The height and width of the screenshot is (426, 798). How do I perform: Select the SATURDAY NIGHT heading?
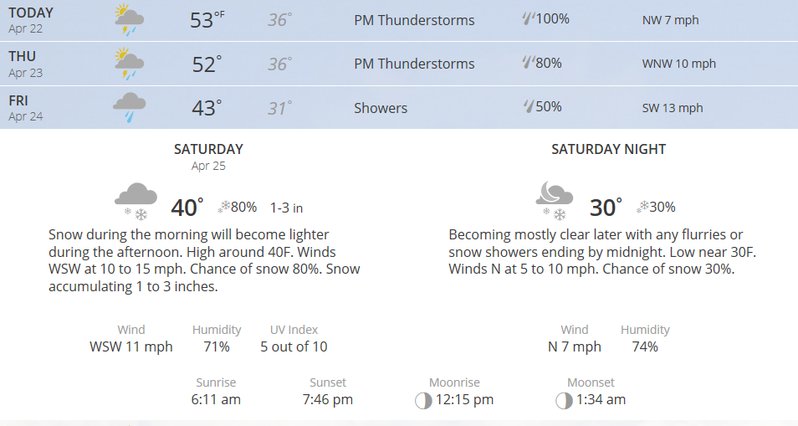click(x=609, y=149)
